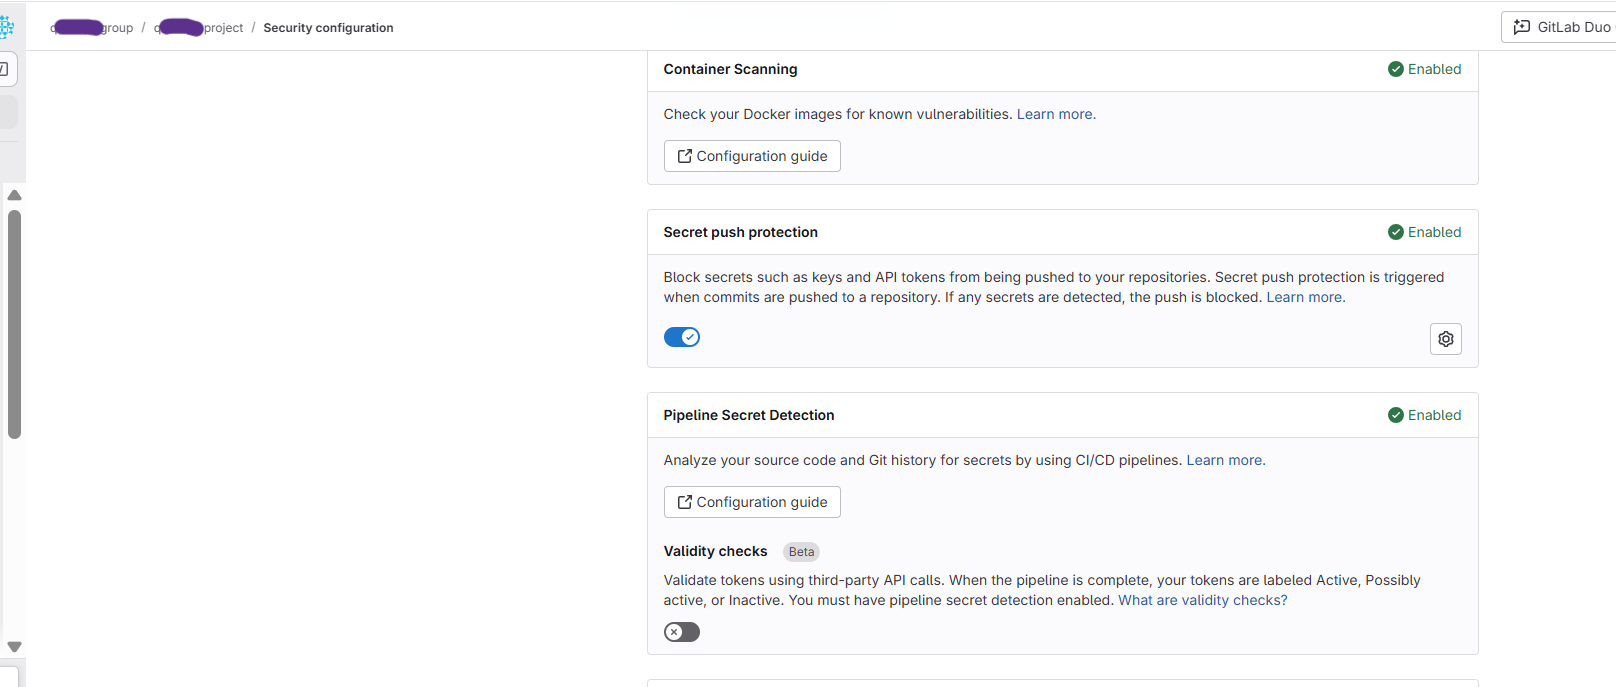Click Learn more for Pipeline Secret Detection
The height and width of the screenshot is (687, 1616).
point(1225,460)
